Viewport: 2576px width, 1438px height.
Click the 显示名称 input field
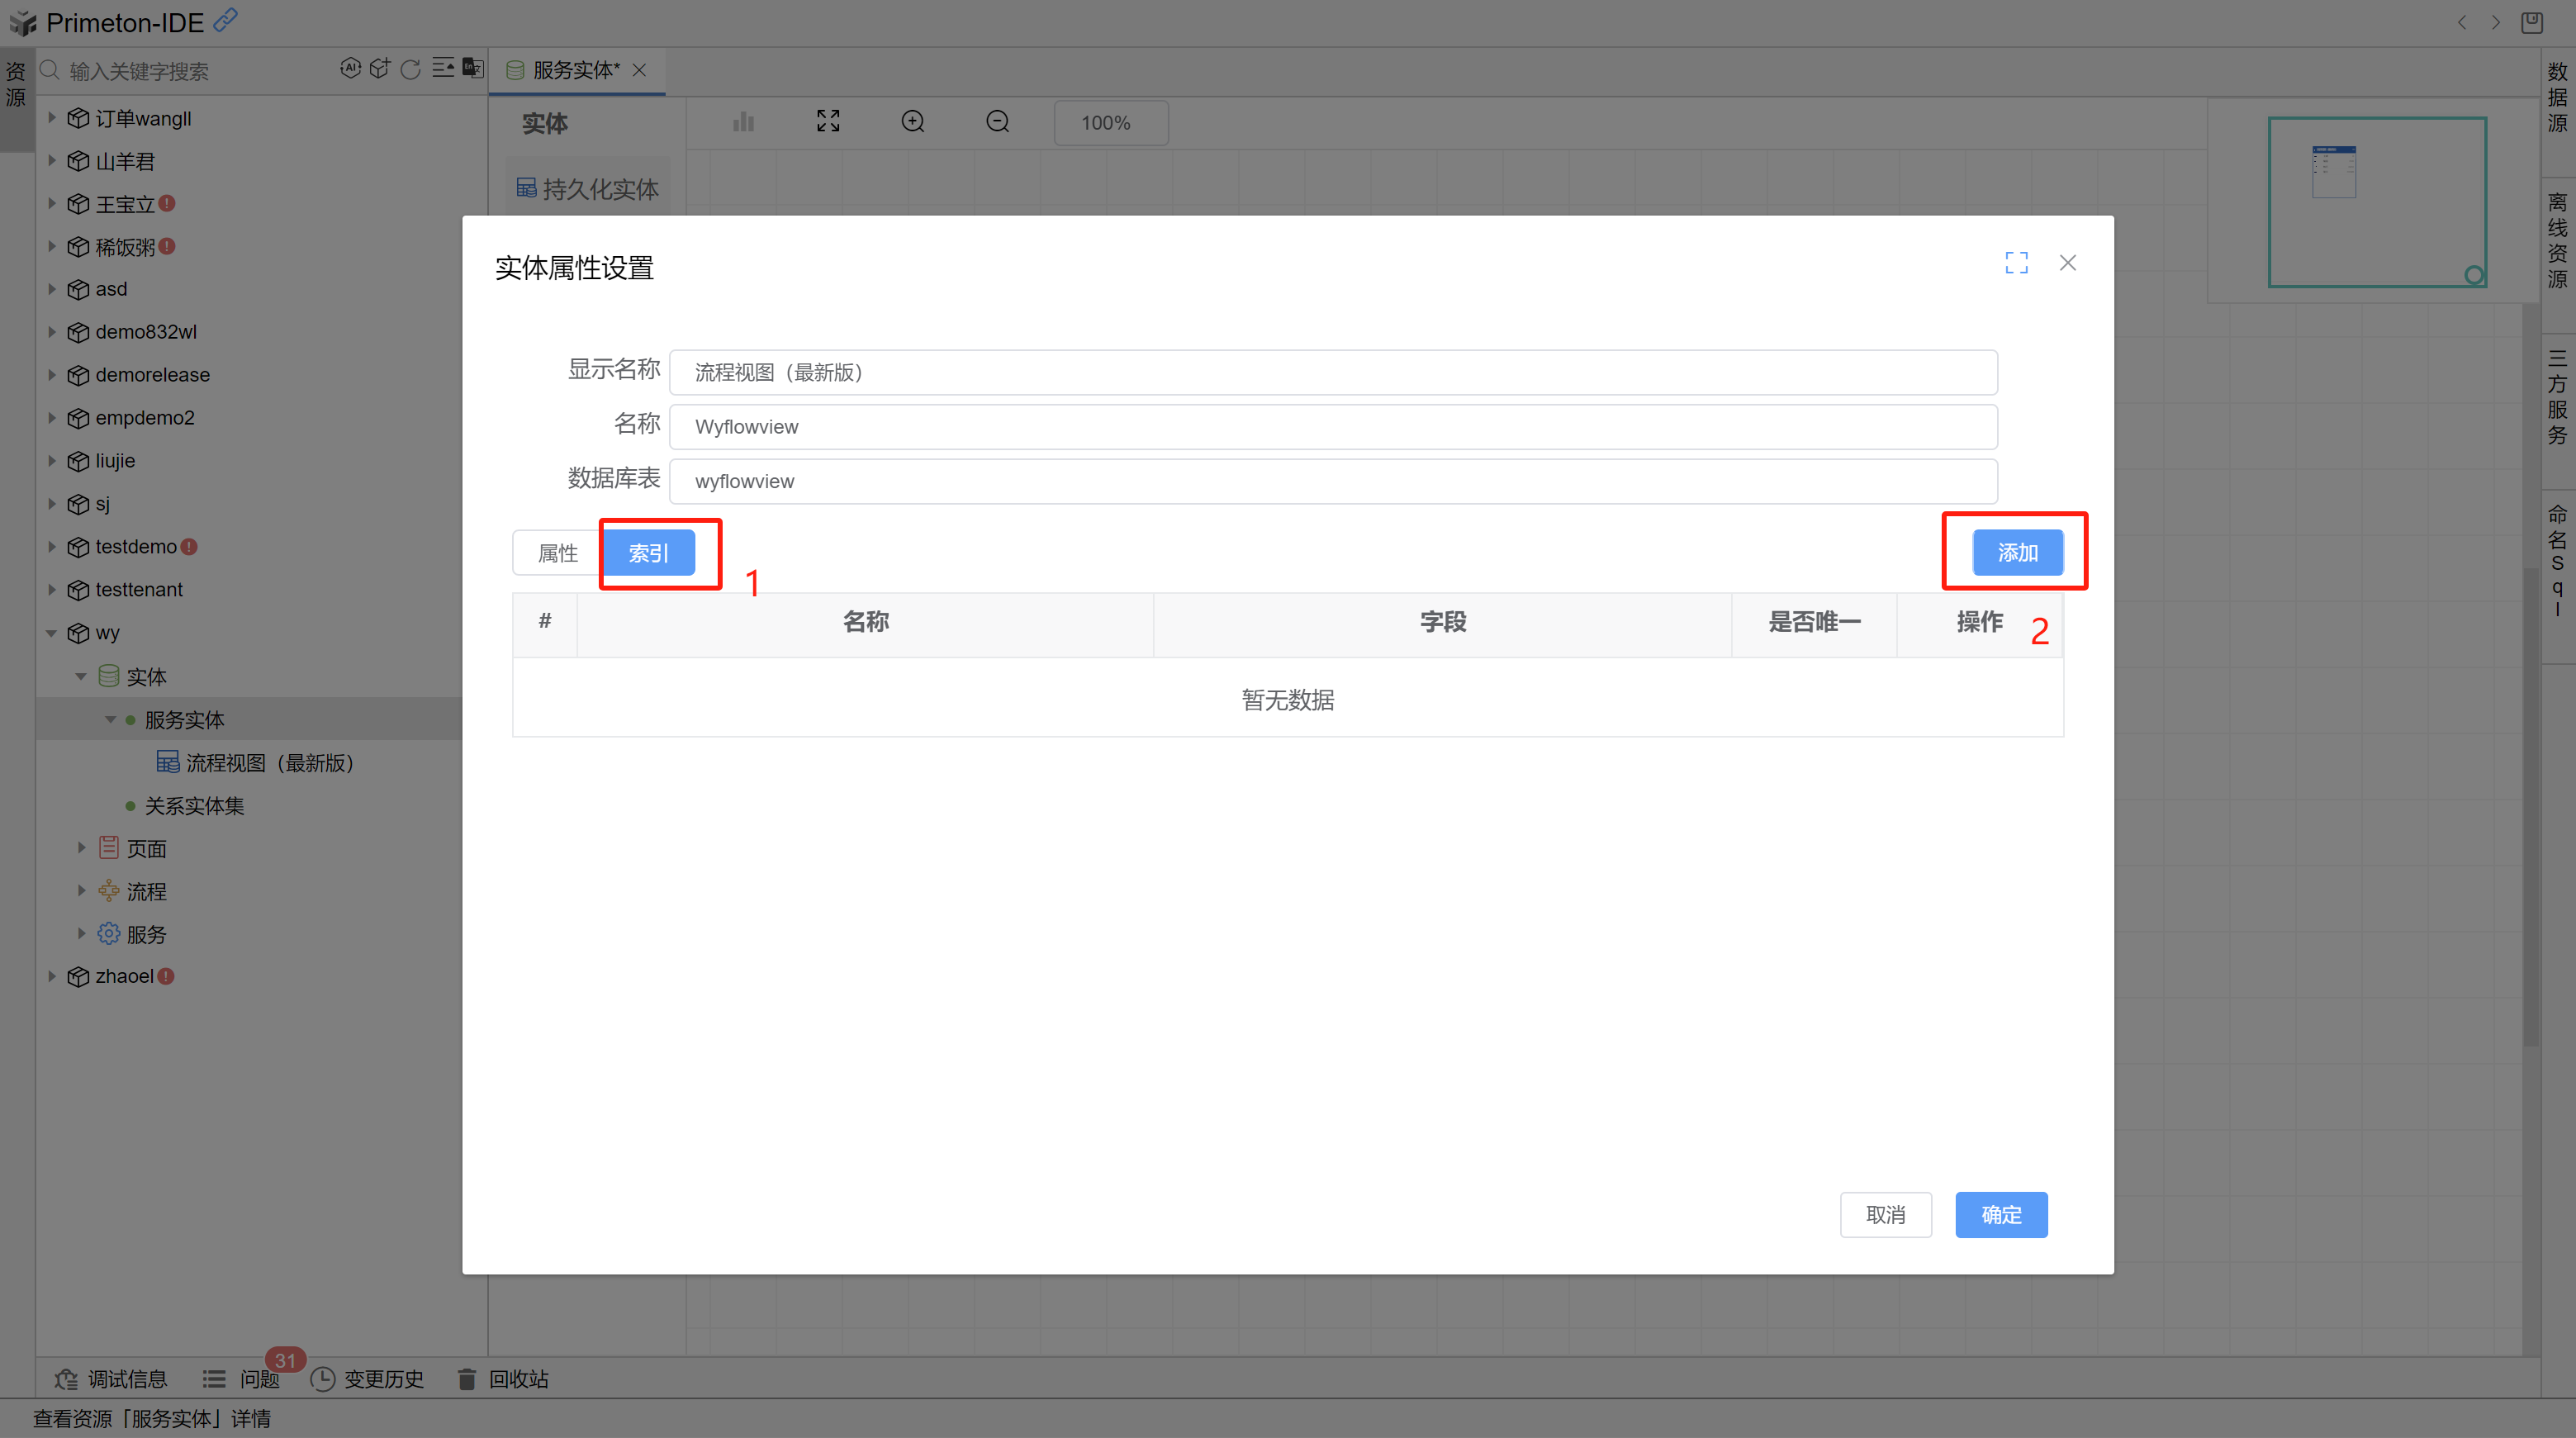click(1332, 372)
